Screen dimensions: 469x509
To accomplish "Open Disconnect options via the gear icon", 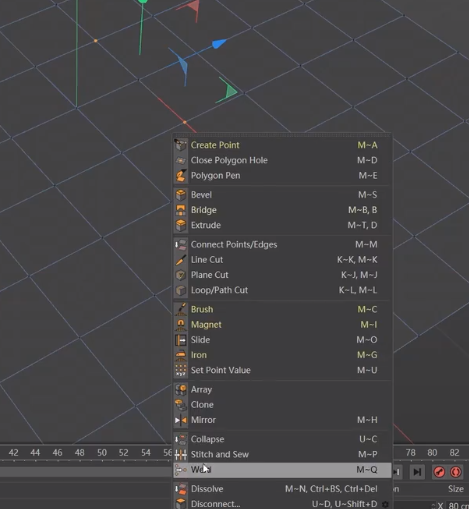I will tap(385, 504).
